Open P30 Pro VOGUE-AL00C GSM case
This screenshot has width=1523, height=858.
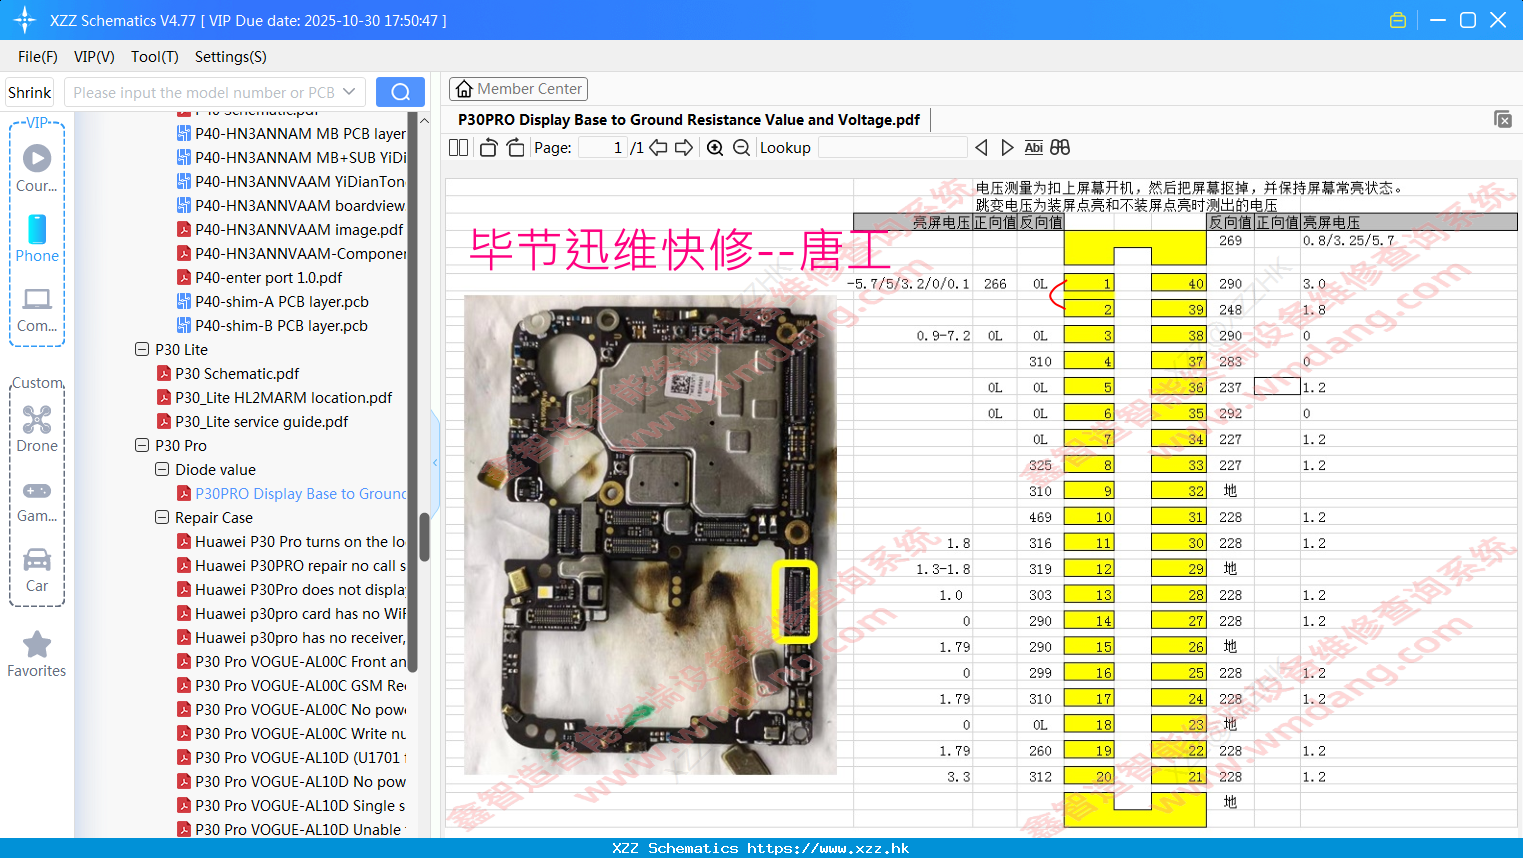(x=300, y=685)
